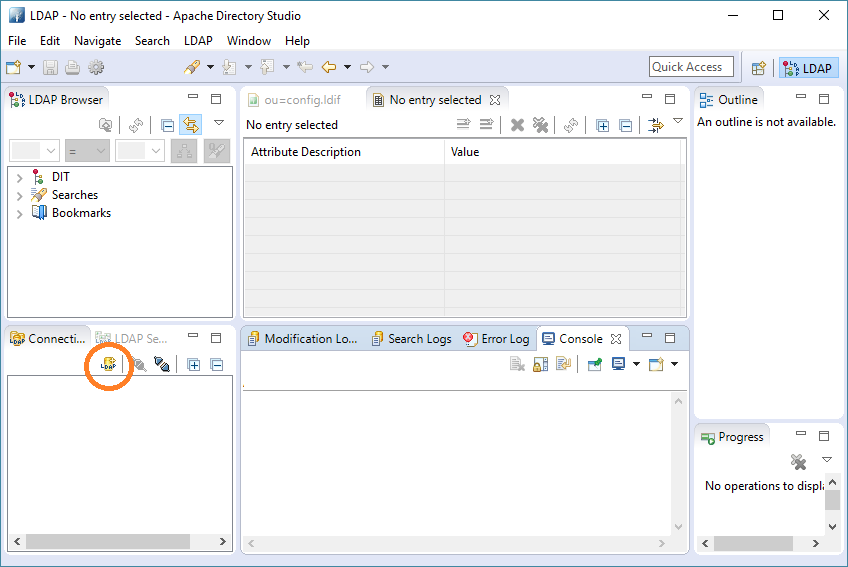Click Pin Console icon

[594, 365]
